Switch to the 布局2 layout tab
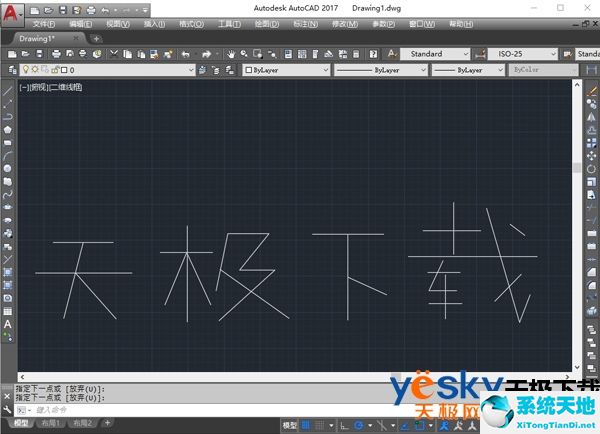This screenshot has height=434, width=600. tap(83, 423)
